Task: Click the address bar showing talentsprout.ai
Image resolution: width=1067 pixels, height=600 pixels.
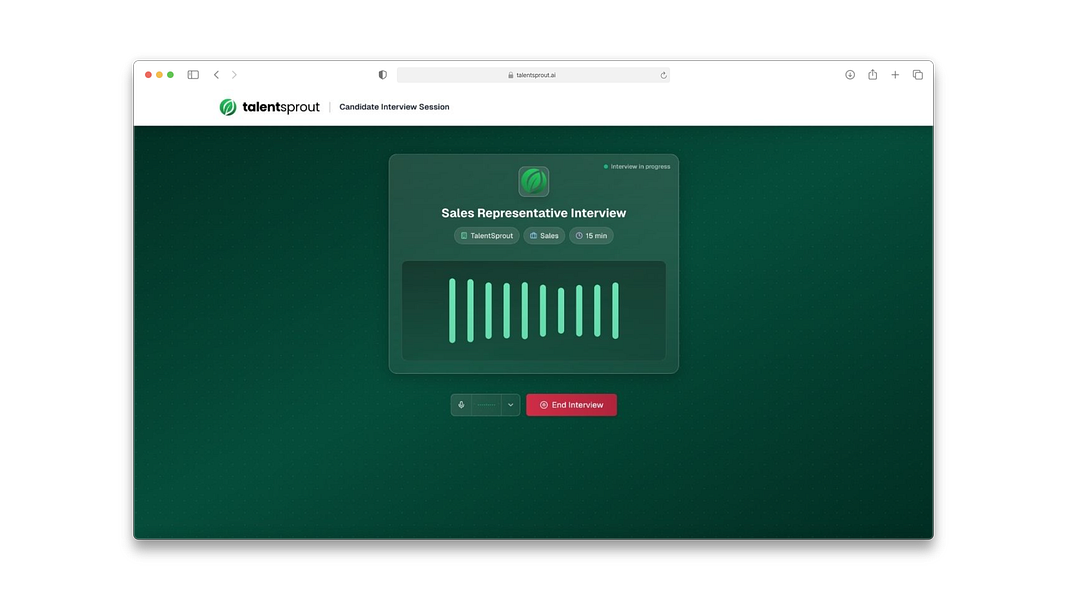Action: [x=533, y=74]
